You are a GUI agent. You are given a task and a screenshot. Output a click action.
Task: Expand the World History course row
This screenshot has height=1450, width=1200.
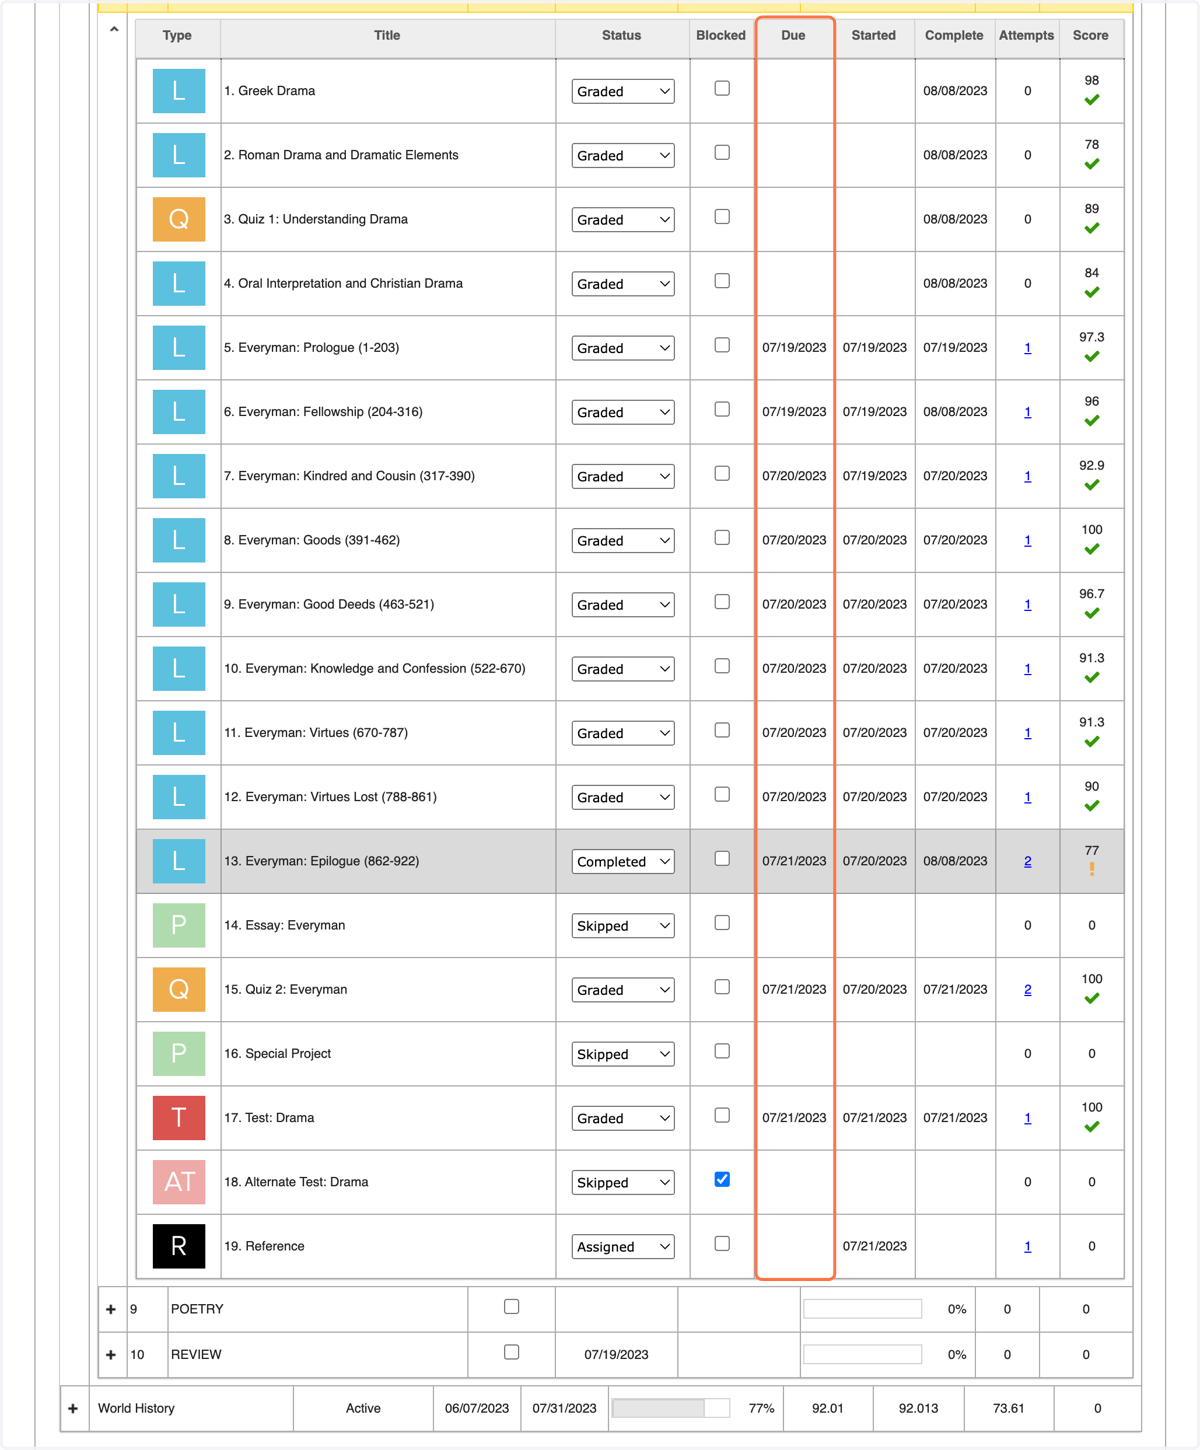tap(73, 1408)
